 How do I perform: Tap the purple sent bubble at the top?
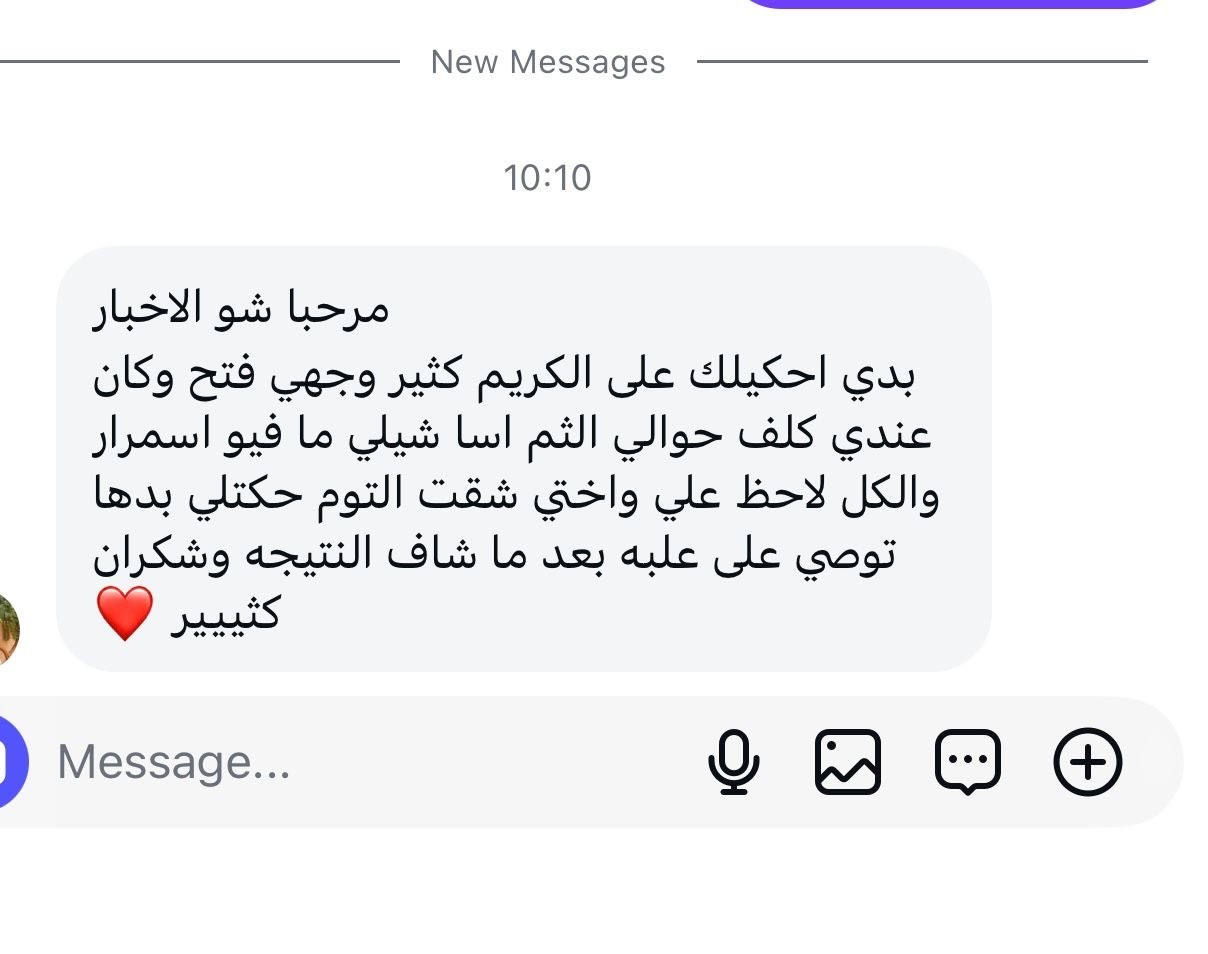point(953,4)
